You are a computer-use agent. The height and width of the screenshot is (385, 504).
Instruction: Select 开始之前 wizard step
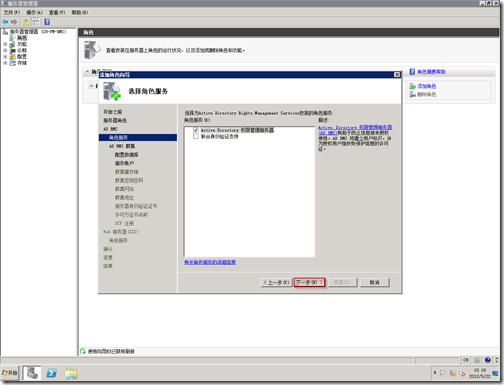tap(113, 112)
